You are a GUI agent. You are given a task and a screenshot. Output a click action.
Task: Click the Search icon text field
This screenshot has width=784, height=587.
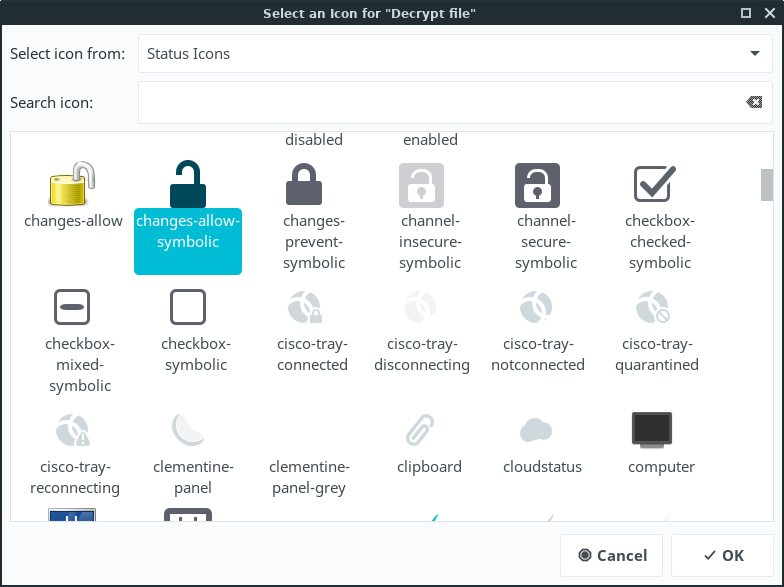[440, 103]
